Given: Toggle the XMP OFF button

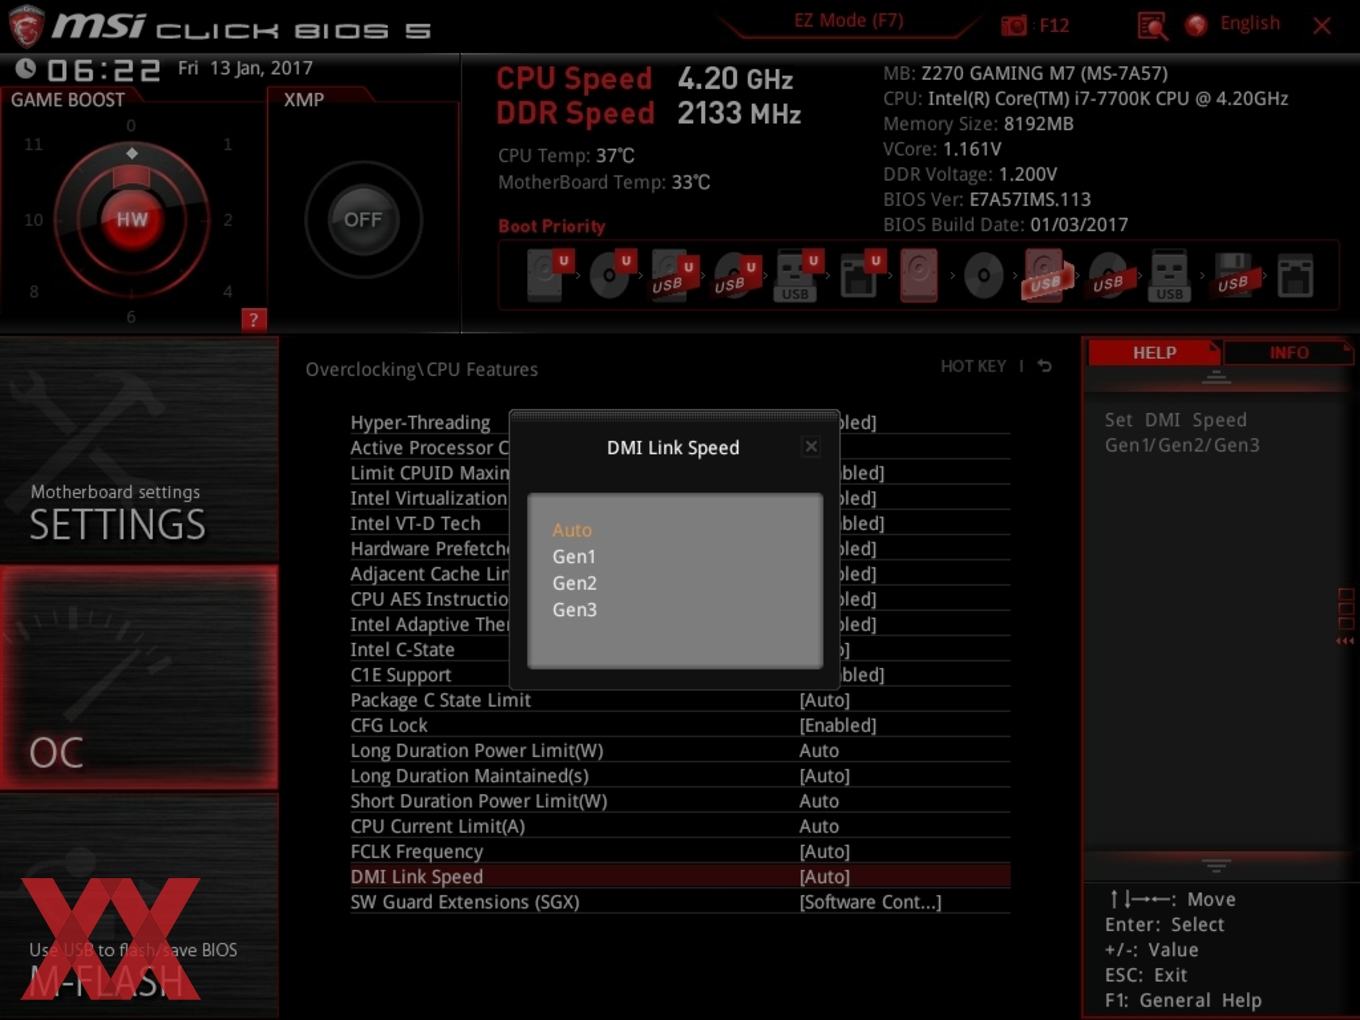Looking at the screenshot, I should (x=363, y=219).
